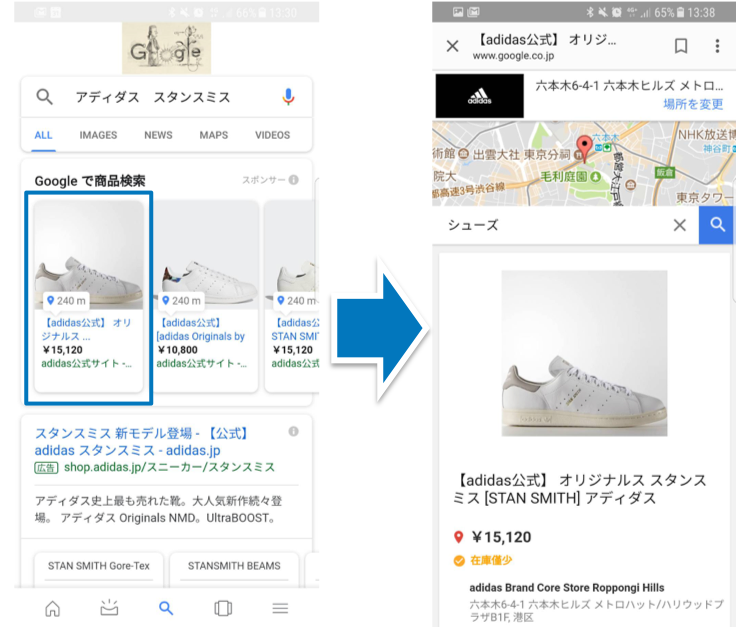Tap the tabs icon in the bottom bar
The image size is (750, 627).
point(223,608)
